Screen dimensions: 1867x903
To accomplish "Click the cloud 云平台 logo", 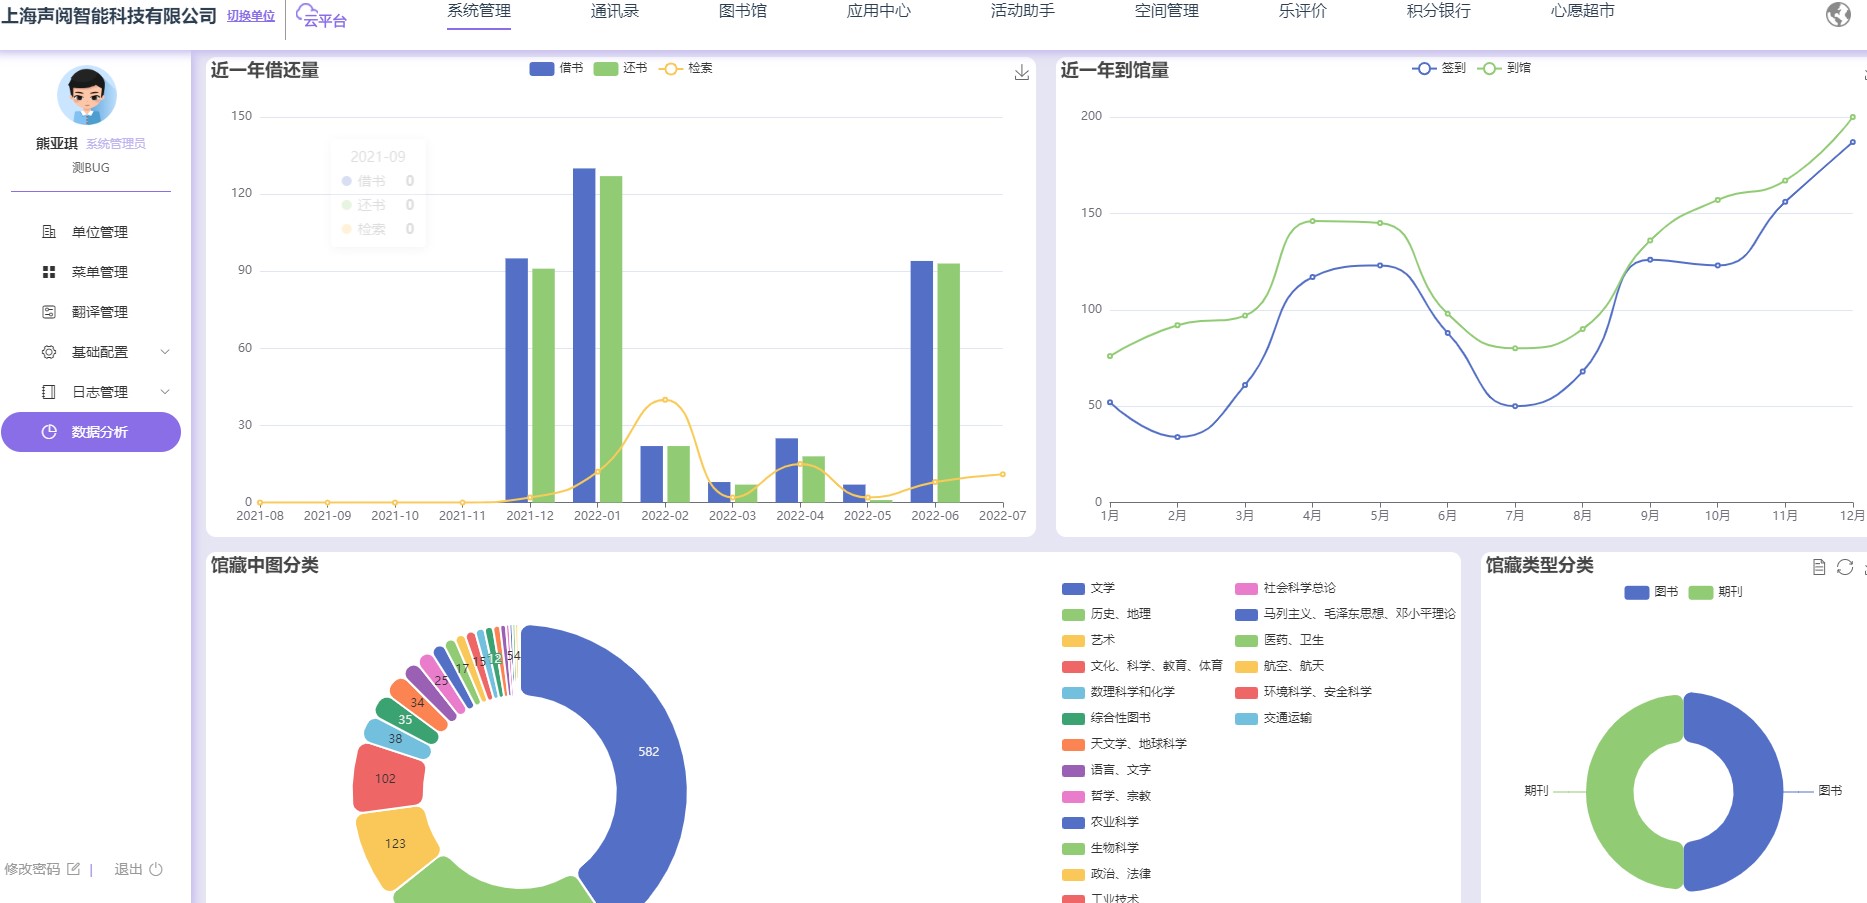I will point(321,17).
